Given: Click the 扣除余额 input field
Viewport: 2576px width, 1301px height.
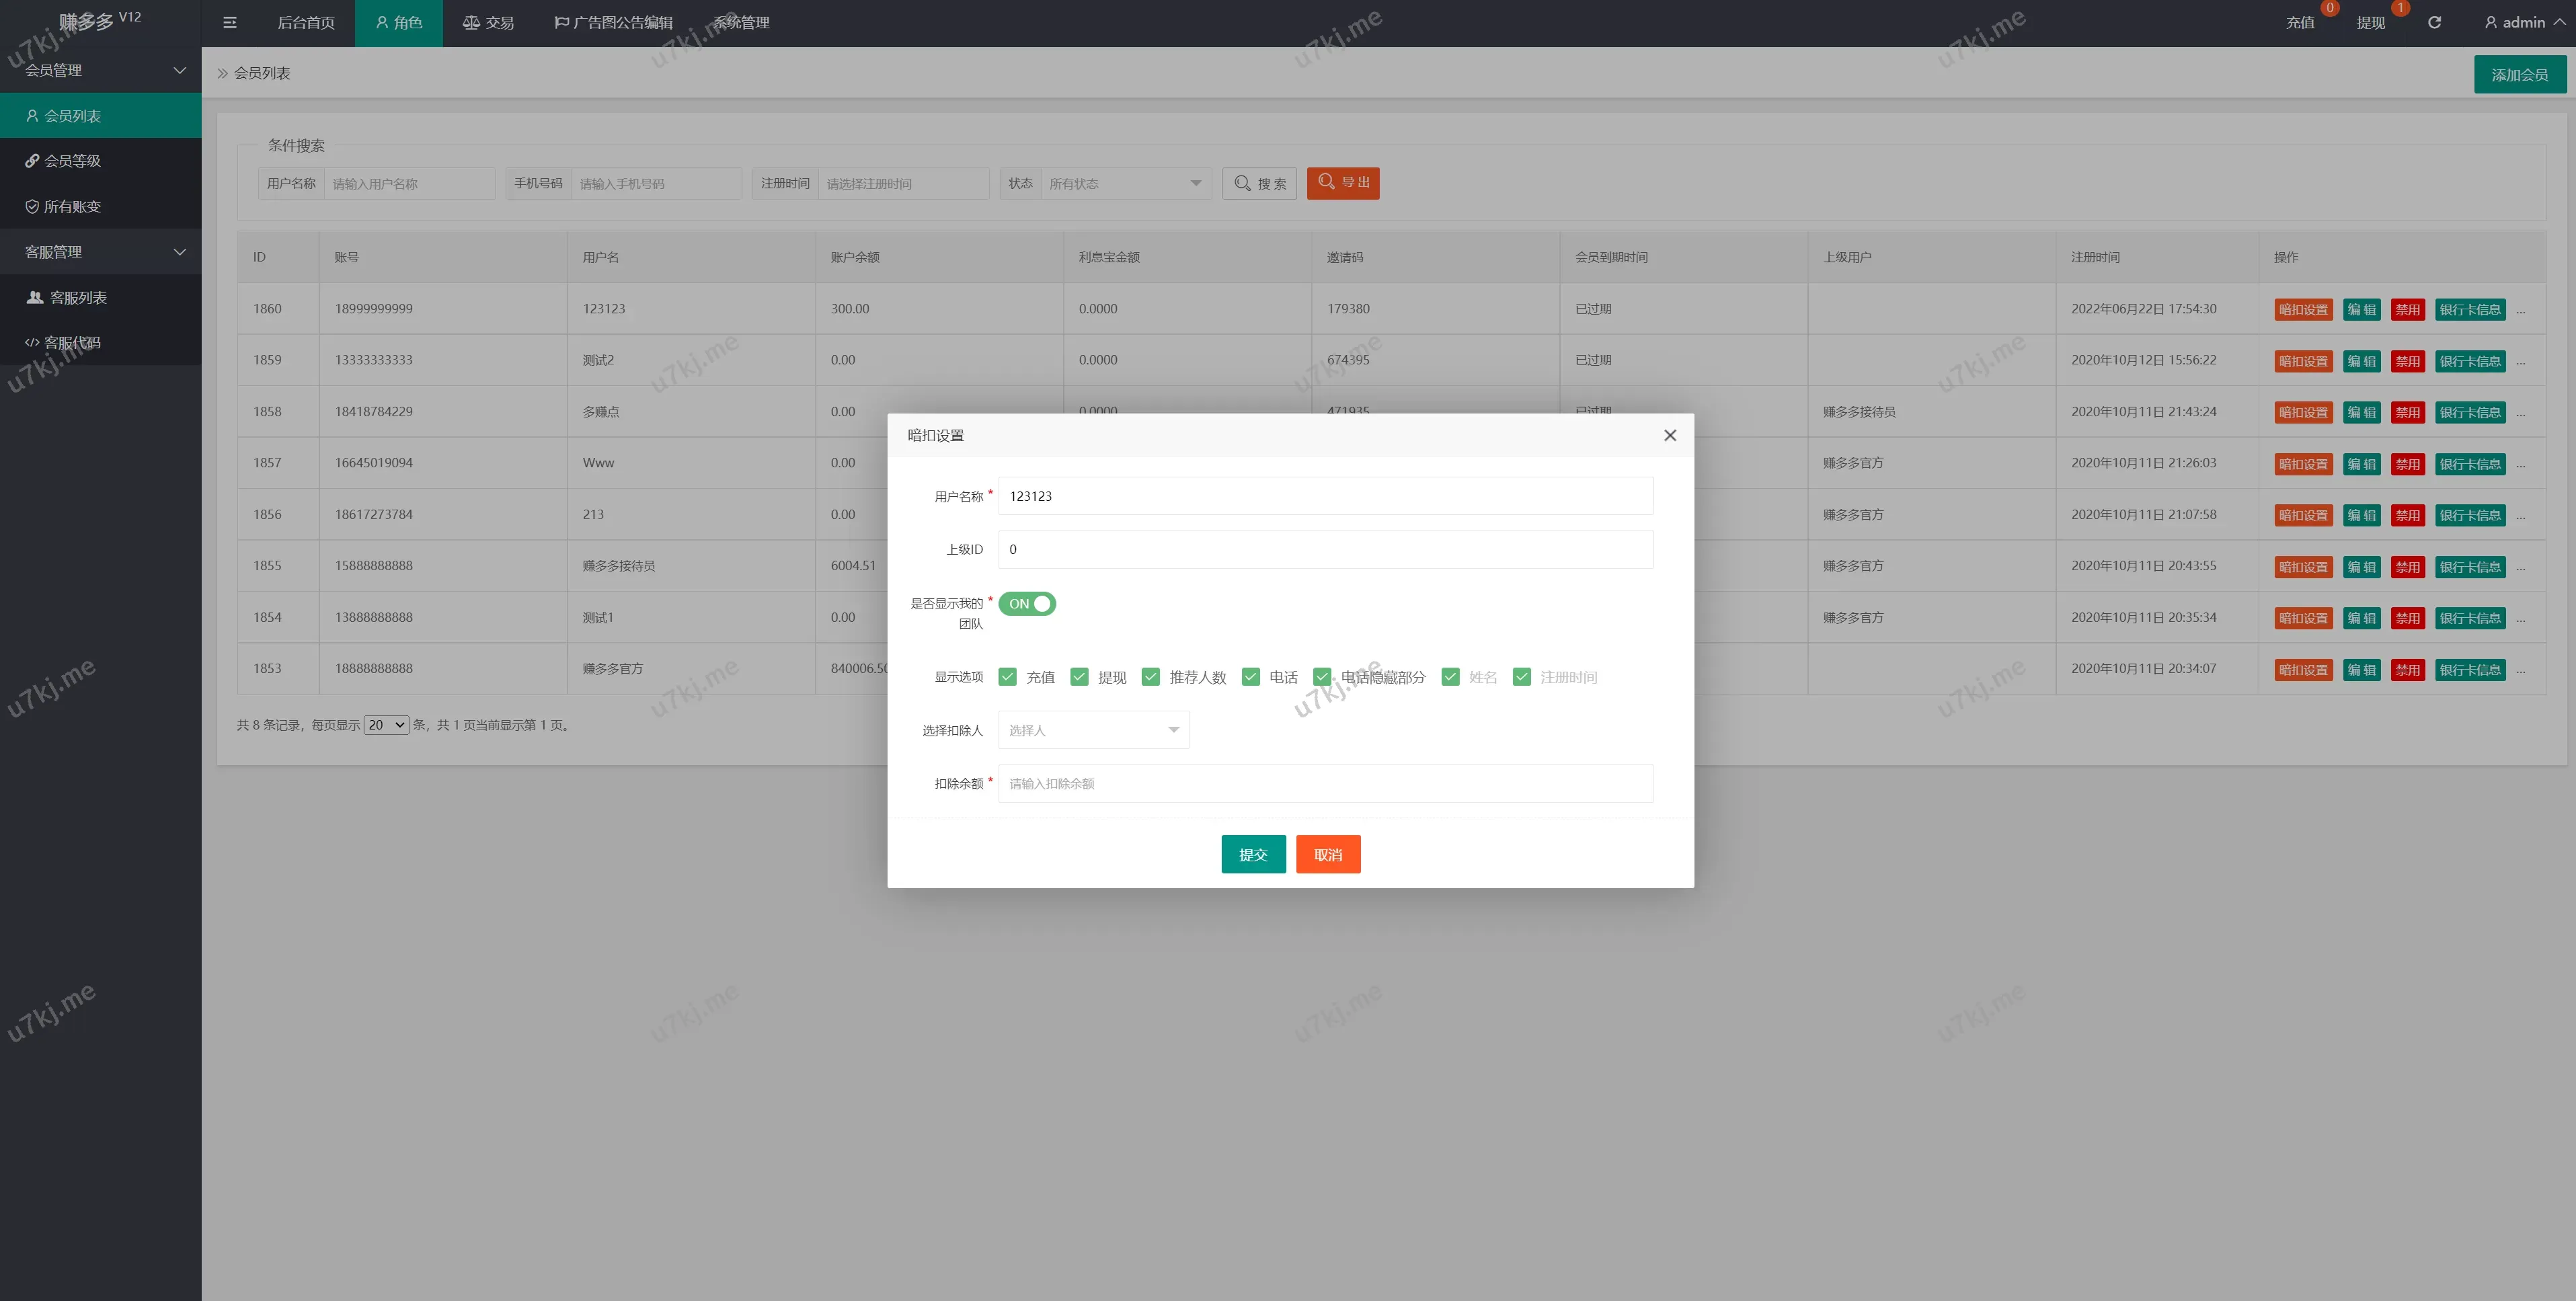Looking at the screenshot, I should (1325, 783).
